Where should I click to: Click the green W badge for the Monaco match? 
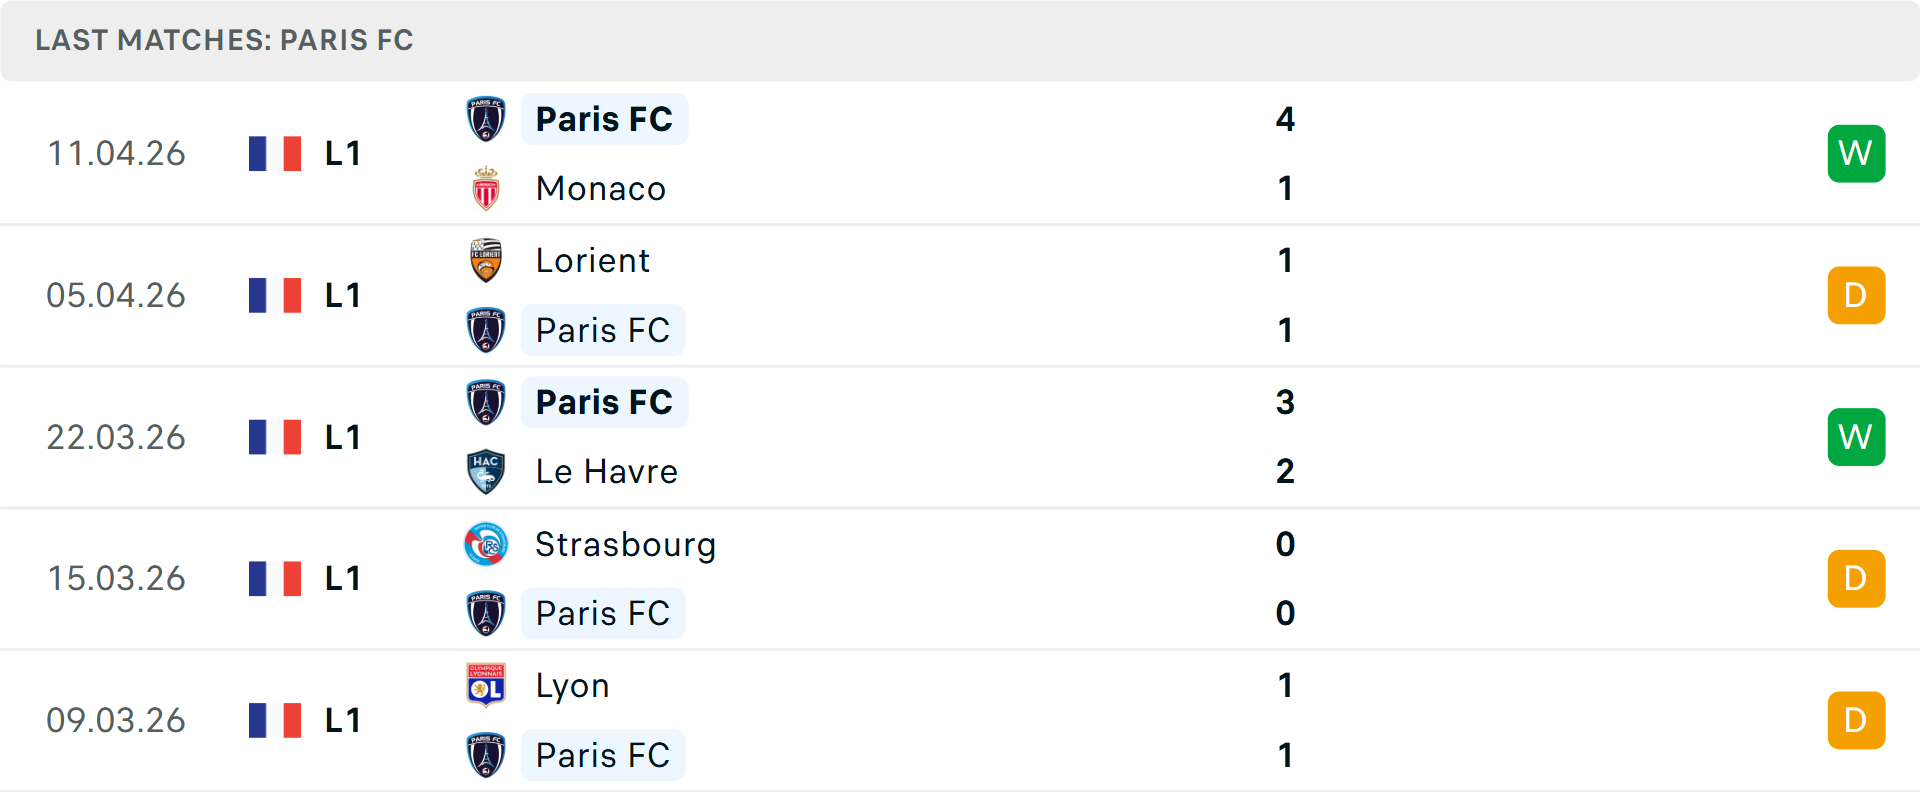(x=1856, y=153)
